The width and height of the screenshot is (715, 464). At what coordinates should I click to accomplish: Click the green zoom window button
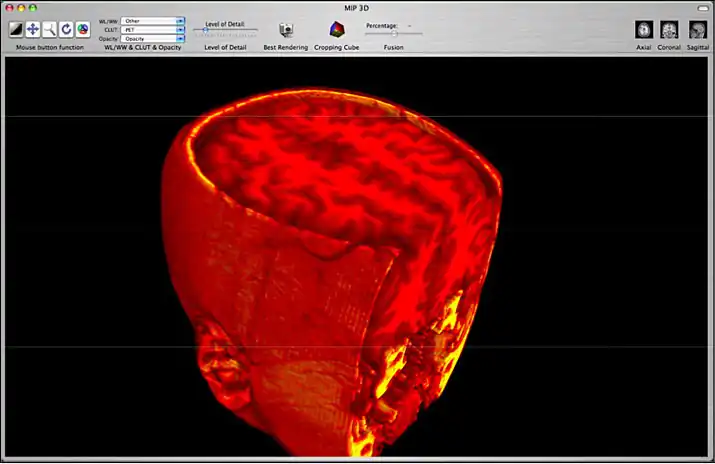click(x=33, y=7)
